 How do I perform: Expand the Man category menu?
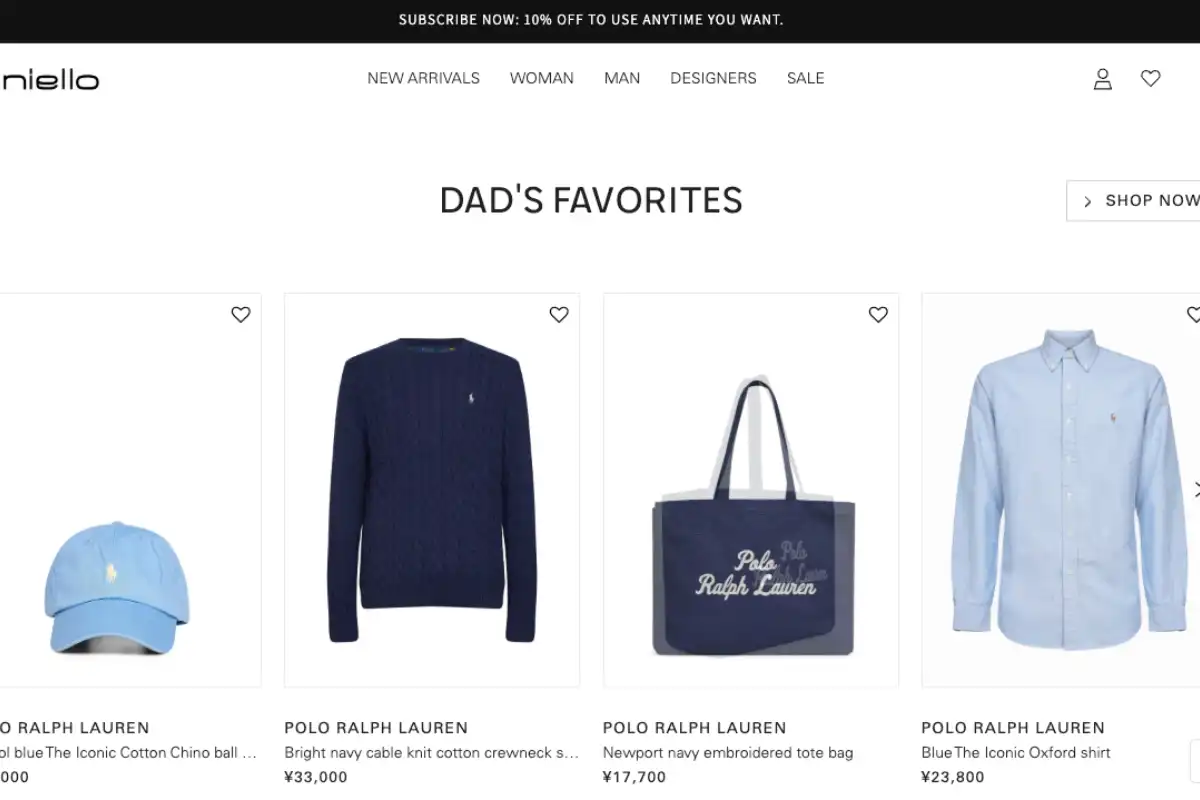coord(621,78)
